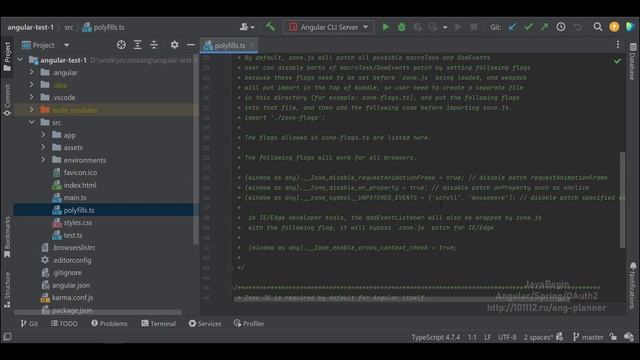
Task: Expand the .vscode folder
Action: click(x=31, y=97)
